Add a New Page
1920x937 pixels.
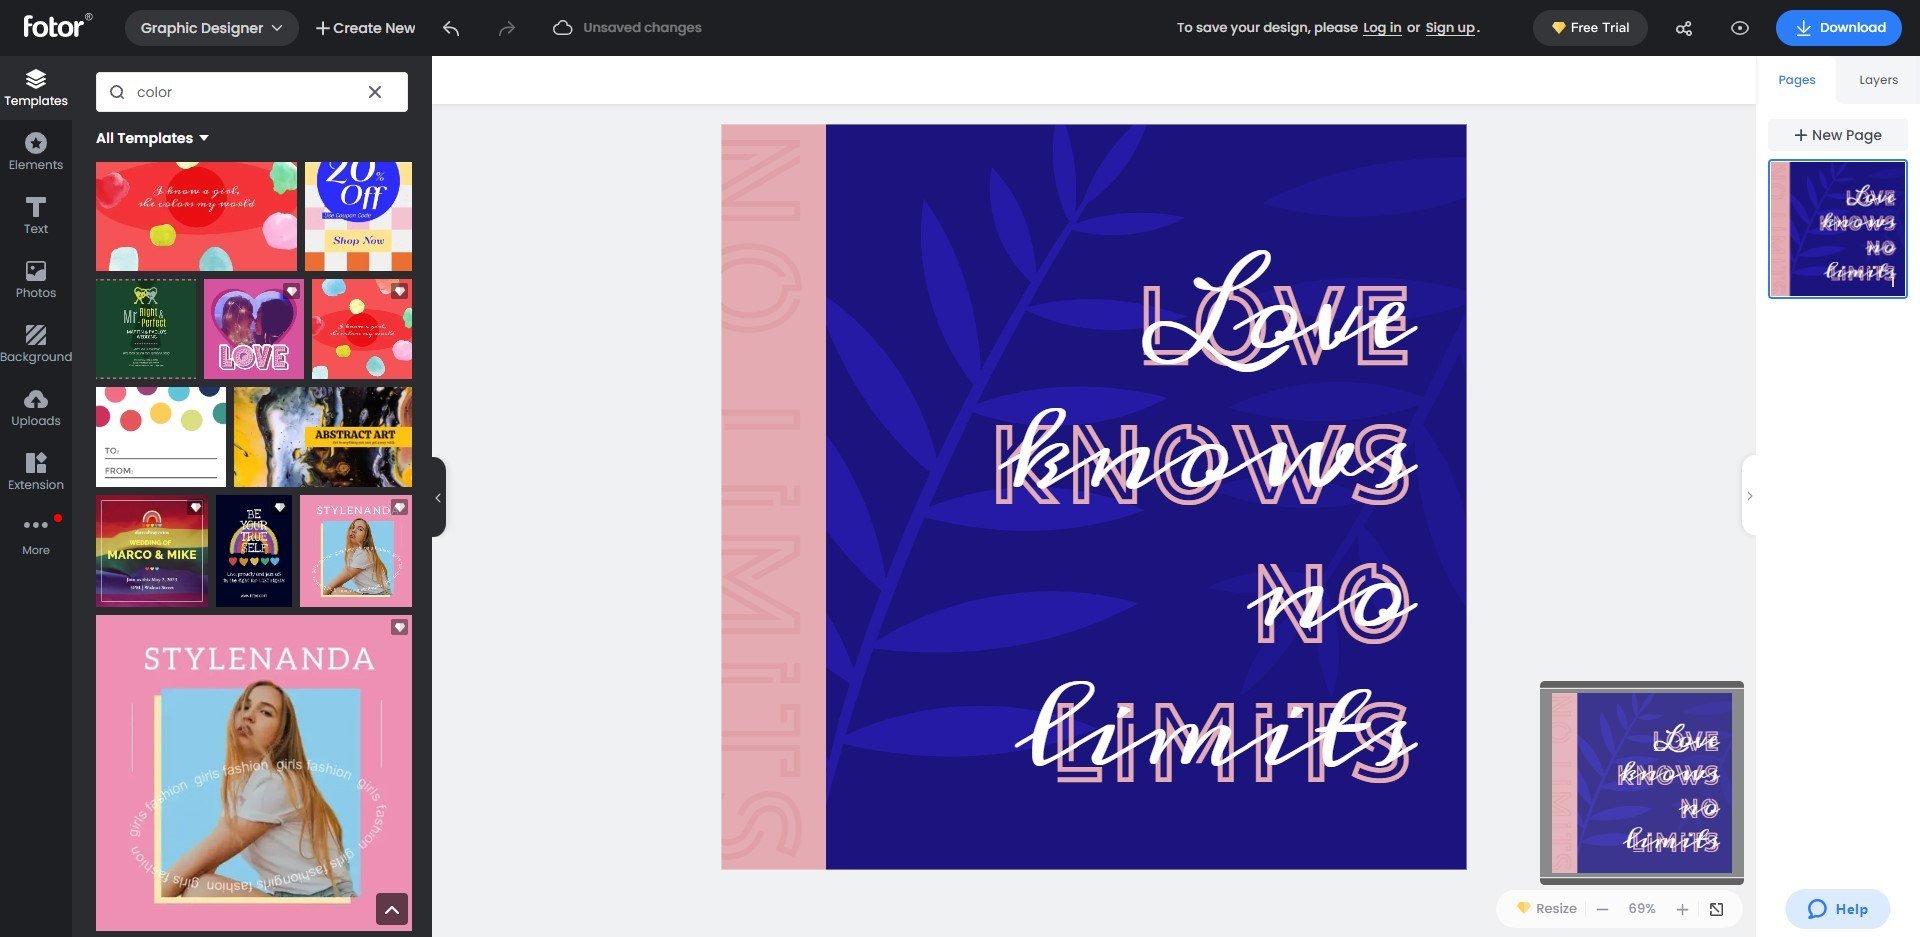(x=1837, y=135)
